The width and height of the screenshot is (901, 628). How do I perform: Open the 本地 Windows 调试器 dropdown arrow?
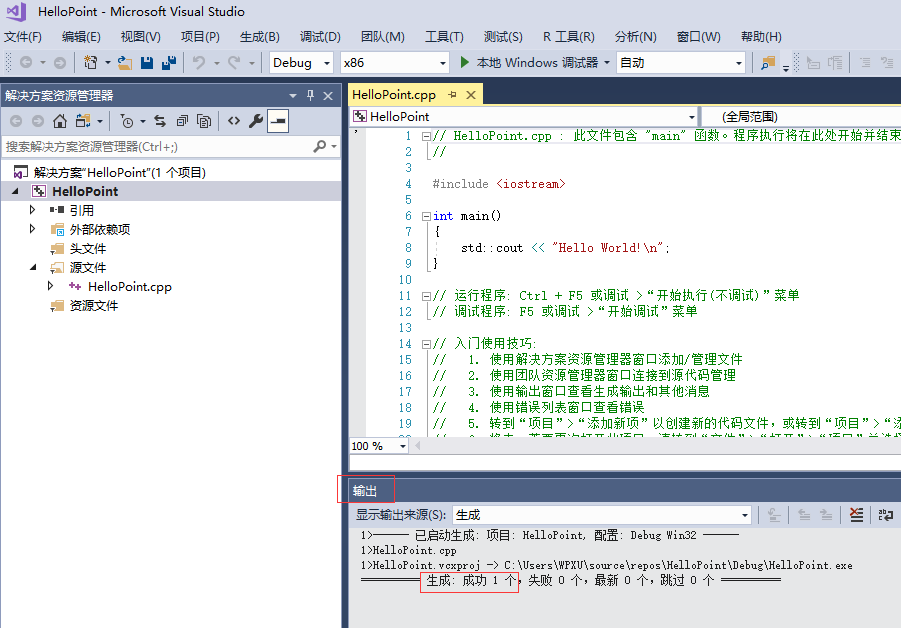[x=607, y=63]
